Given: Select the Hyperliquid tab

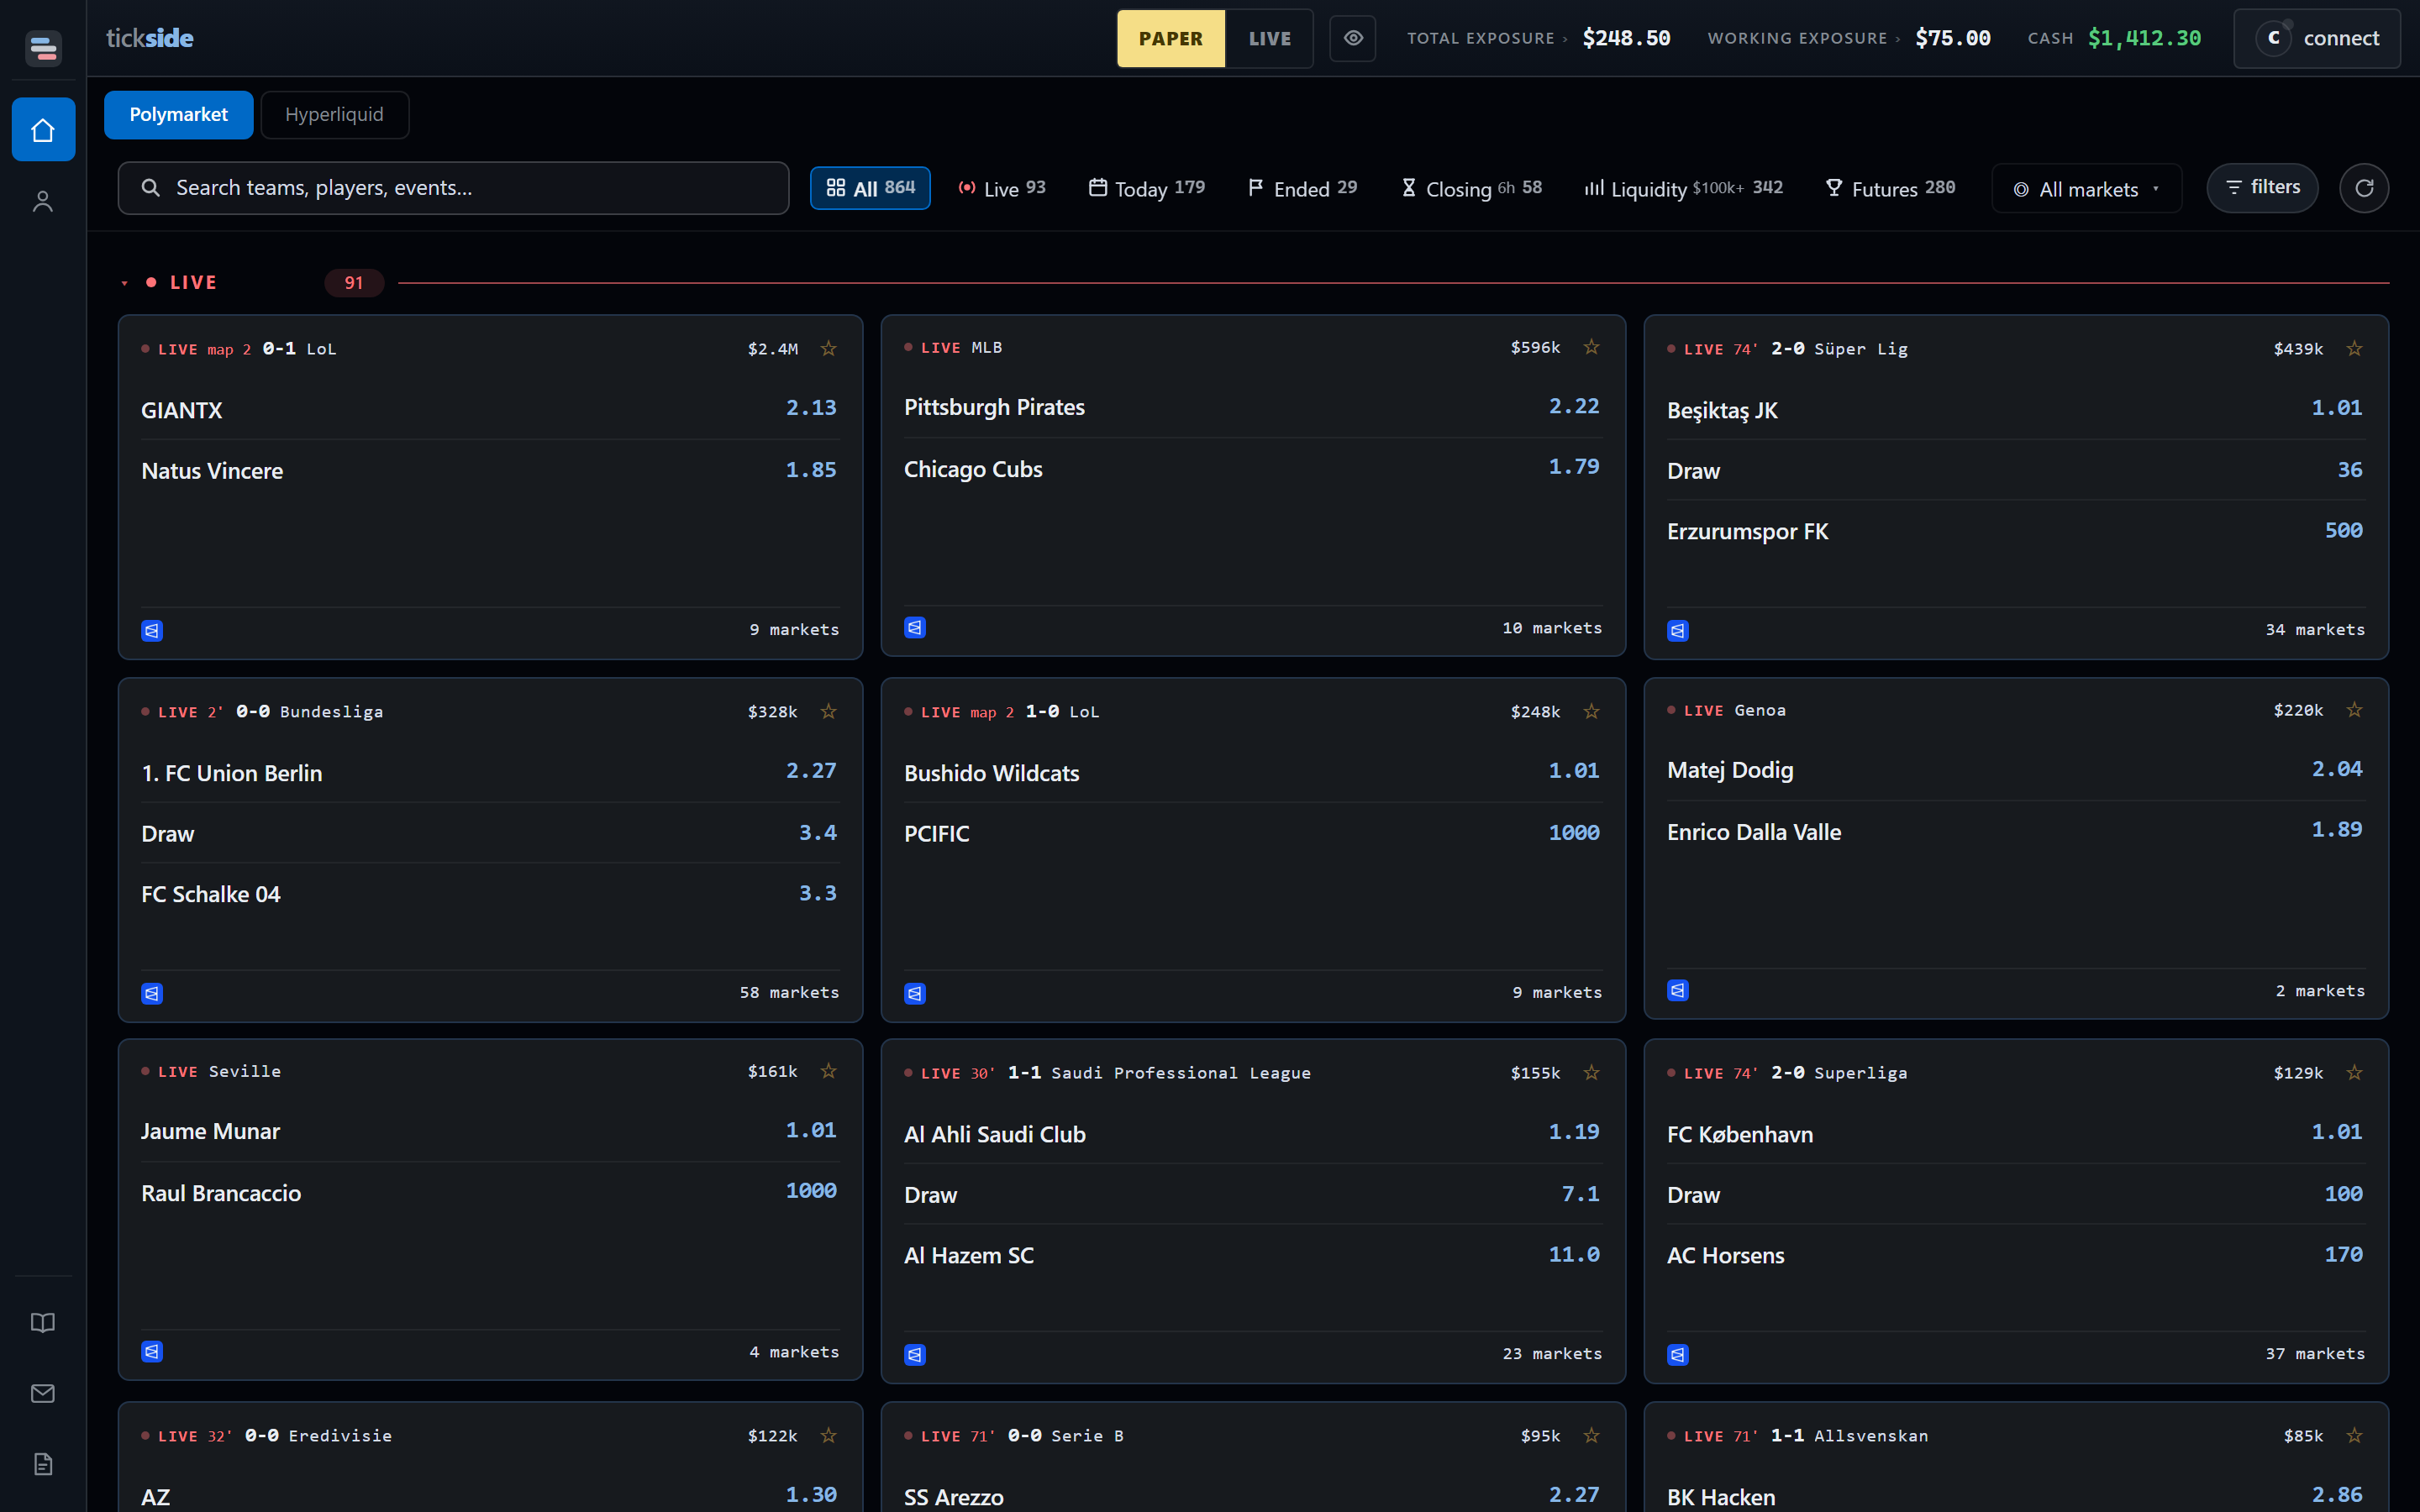Looking at the screenshot, I should click(x=334, y=115).
